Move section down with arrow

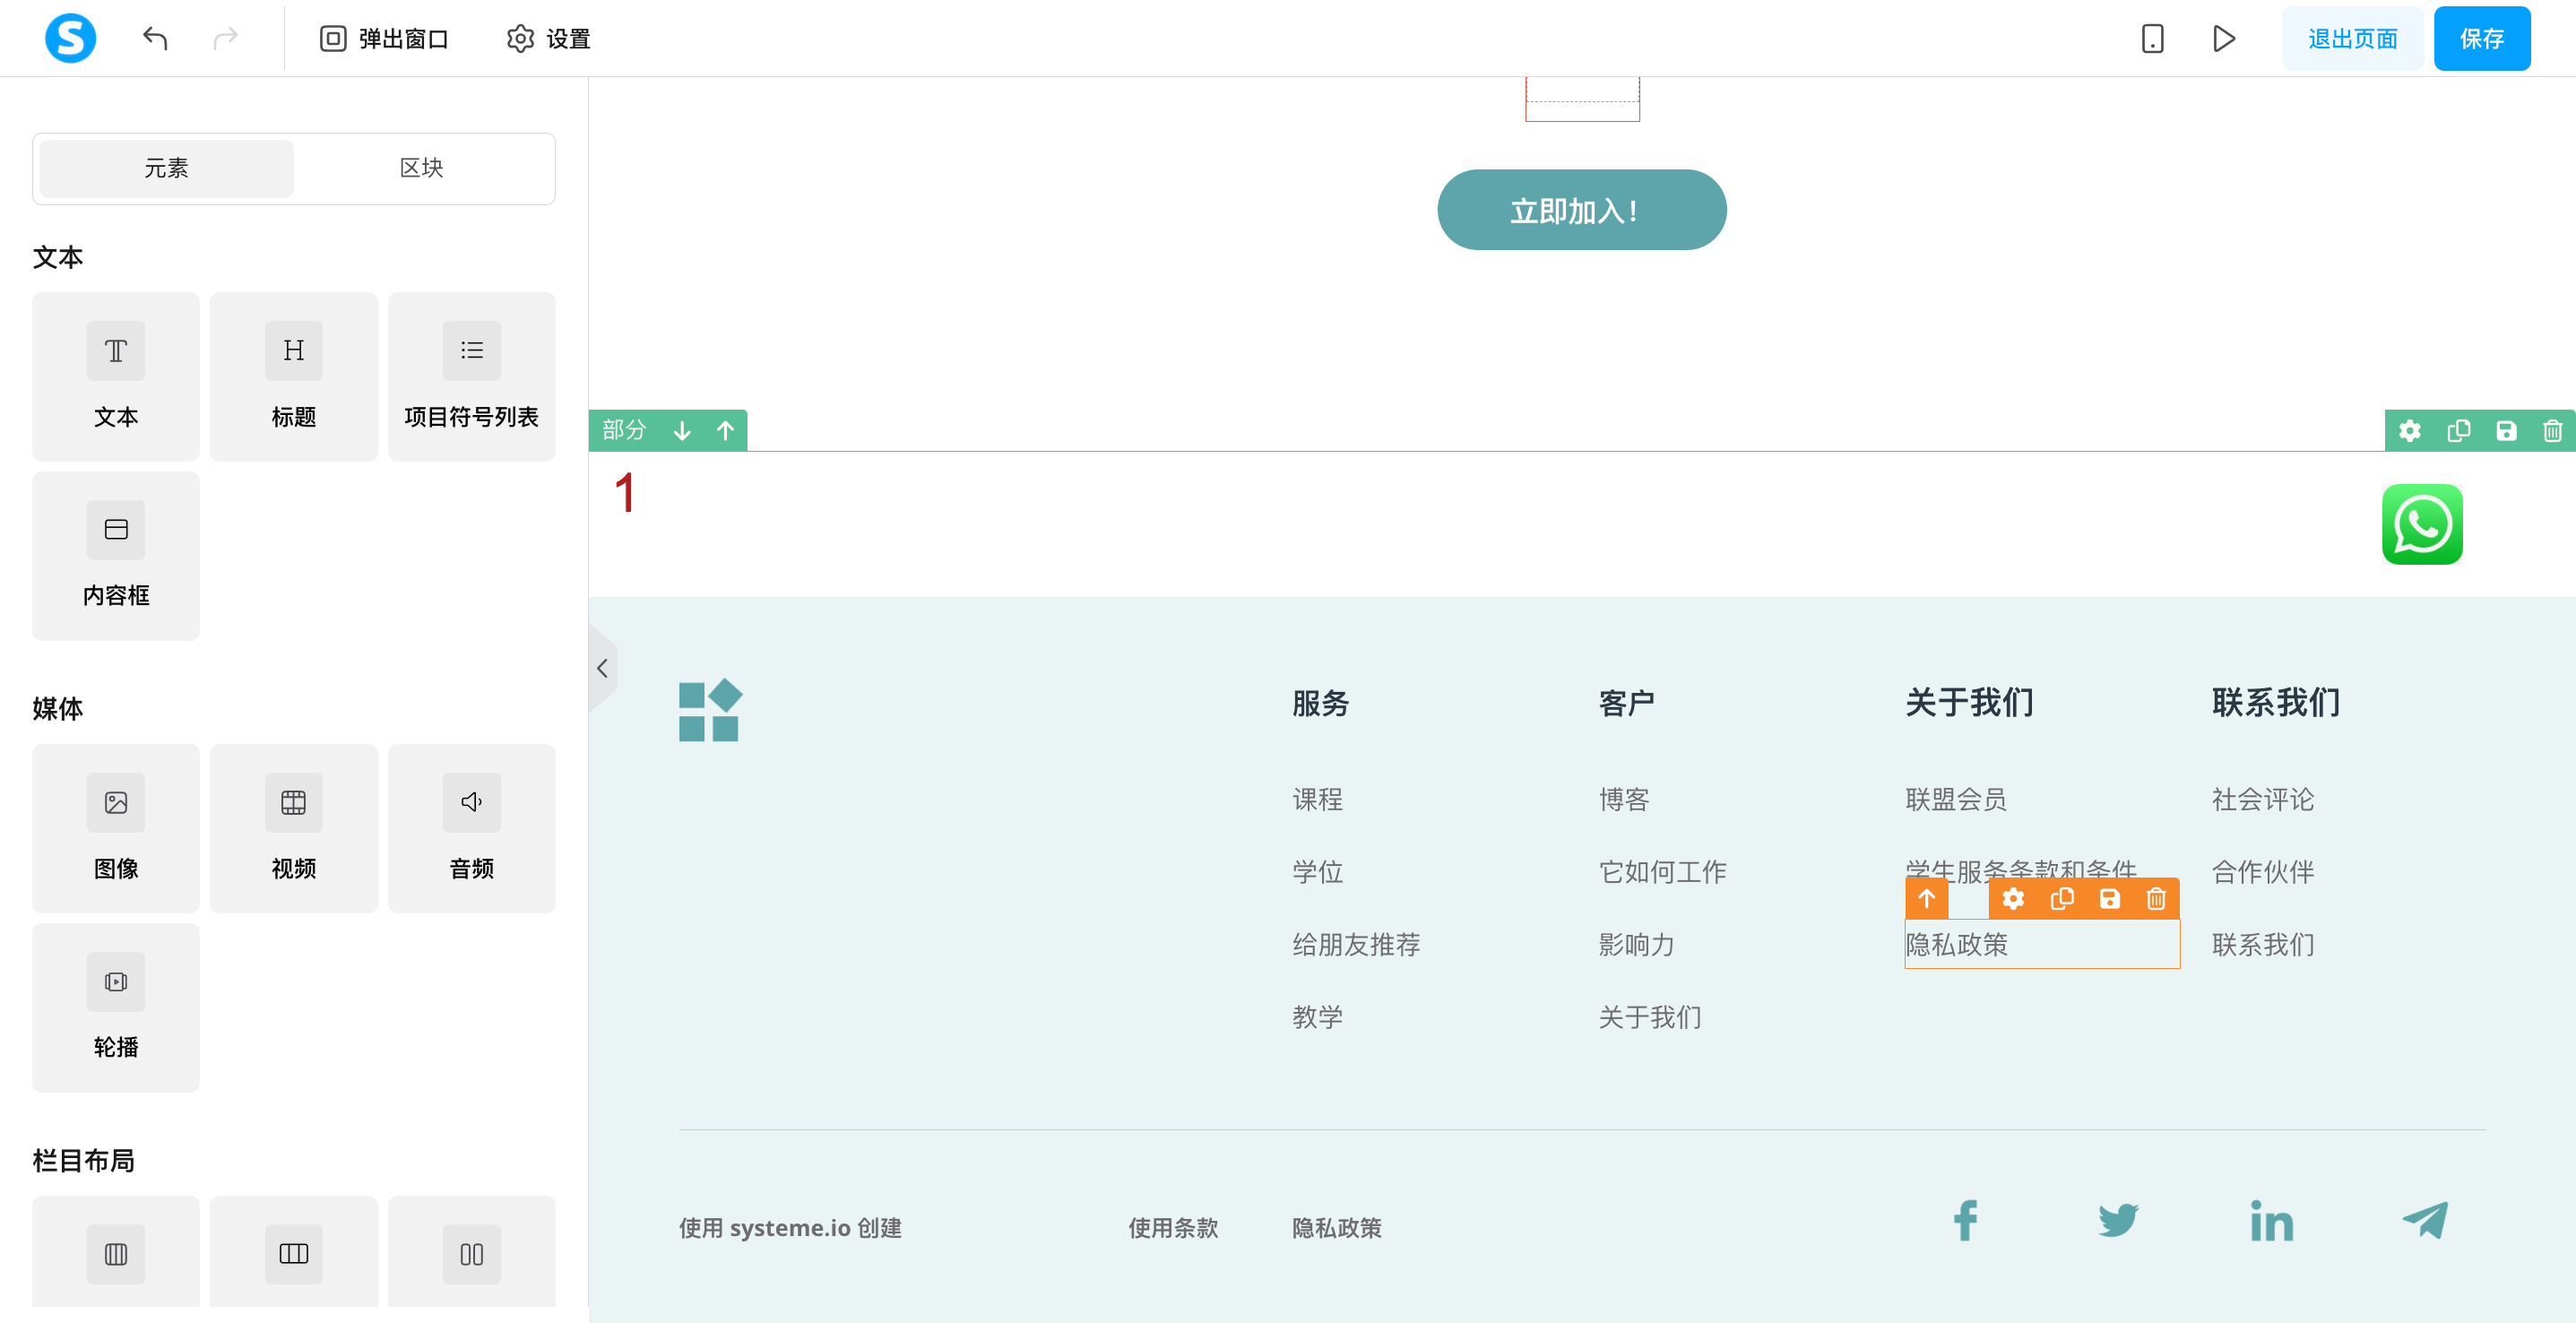(682, 430)
